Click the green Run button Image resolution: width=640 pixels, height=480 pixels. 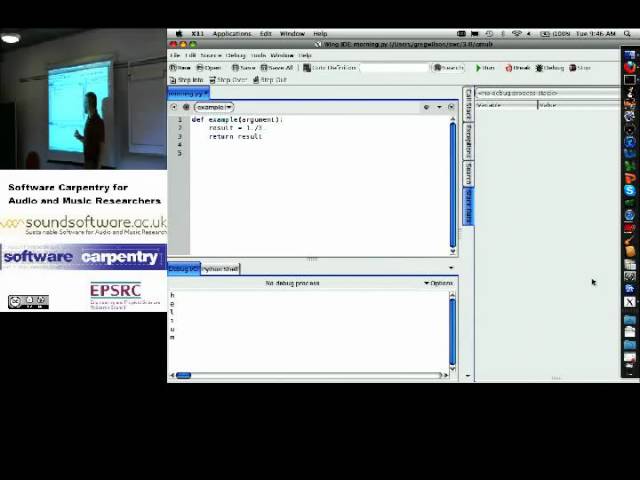tap(485, 68)
